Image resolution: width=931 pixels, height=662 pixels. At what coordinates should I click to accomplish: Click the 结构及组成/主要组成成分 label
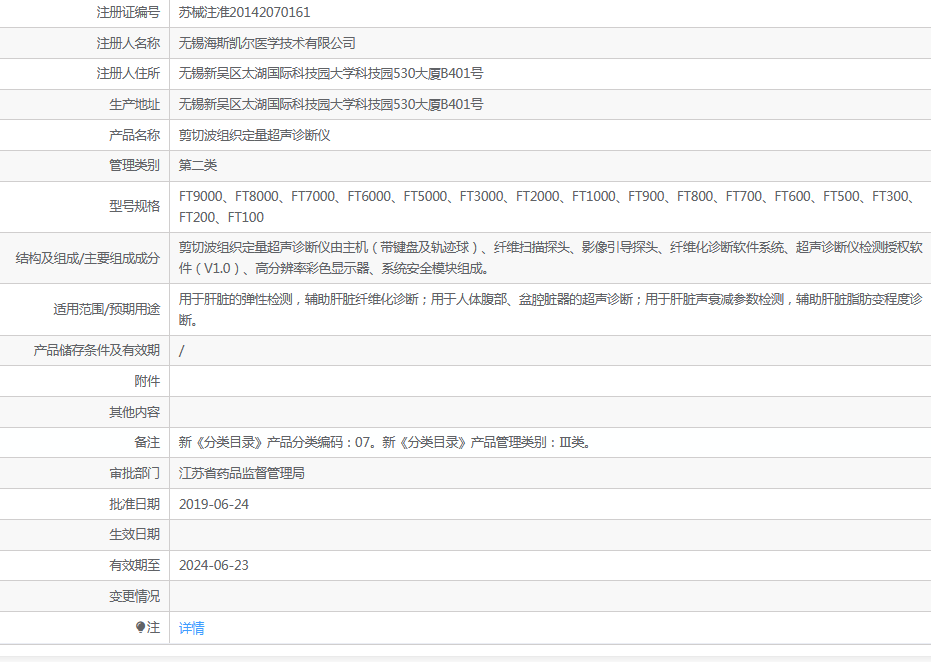pyautogui.click(x=88, y=258)
